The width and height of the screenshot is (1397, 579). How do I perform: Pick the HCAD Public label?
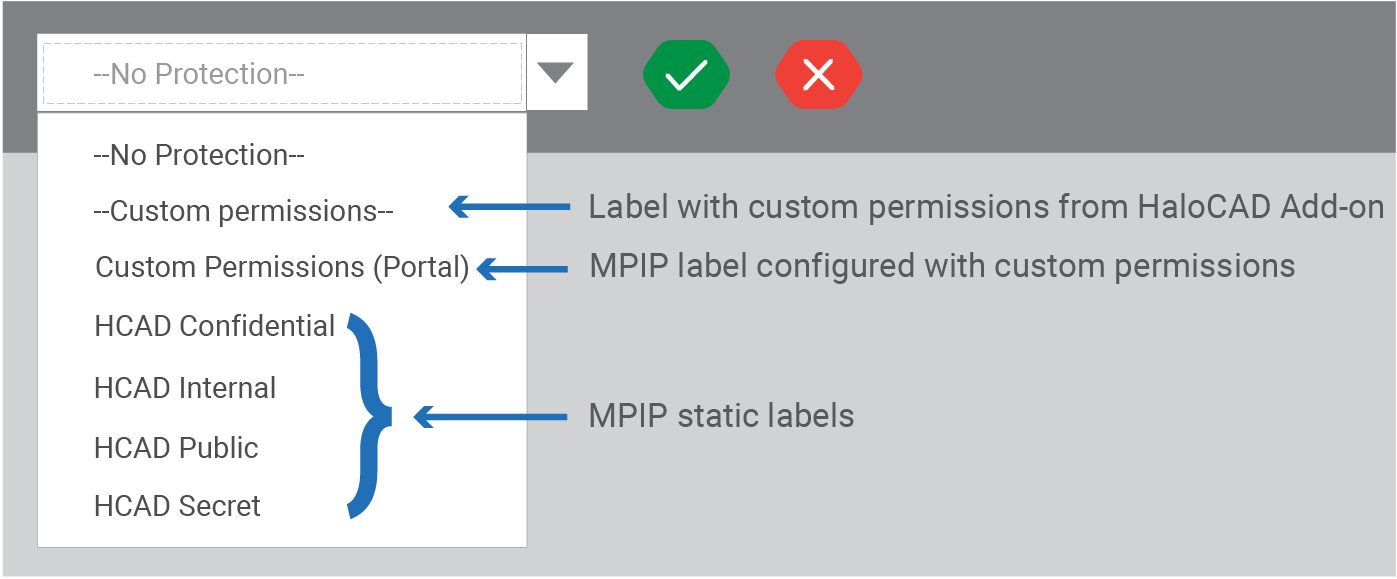pyautogui.click(x=176, y=448)
